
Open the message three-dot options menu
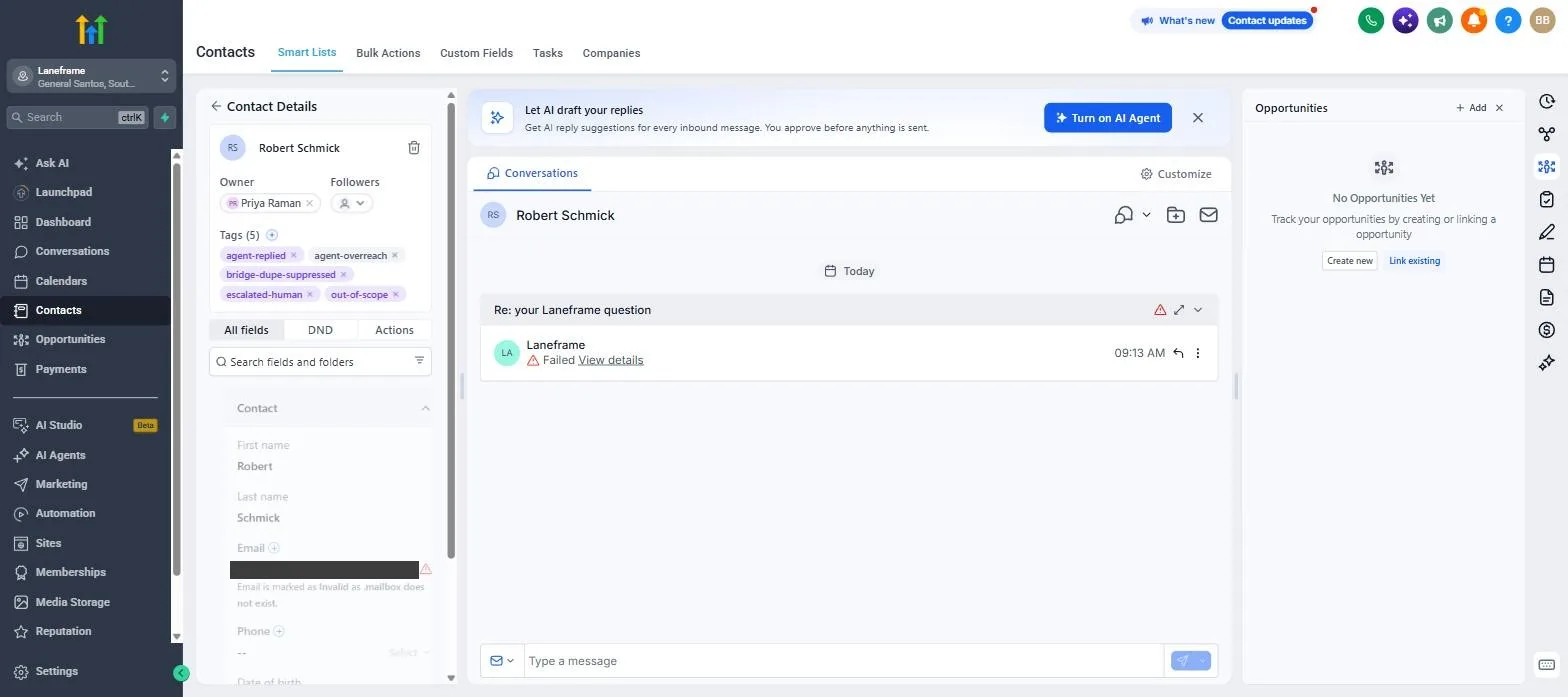pos(1198,353)
